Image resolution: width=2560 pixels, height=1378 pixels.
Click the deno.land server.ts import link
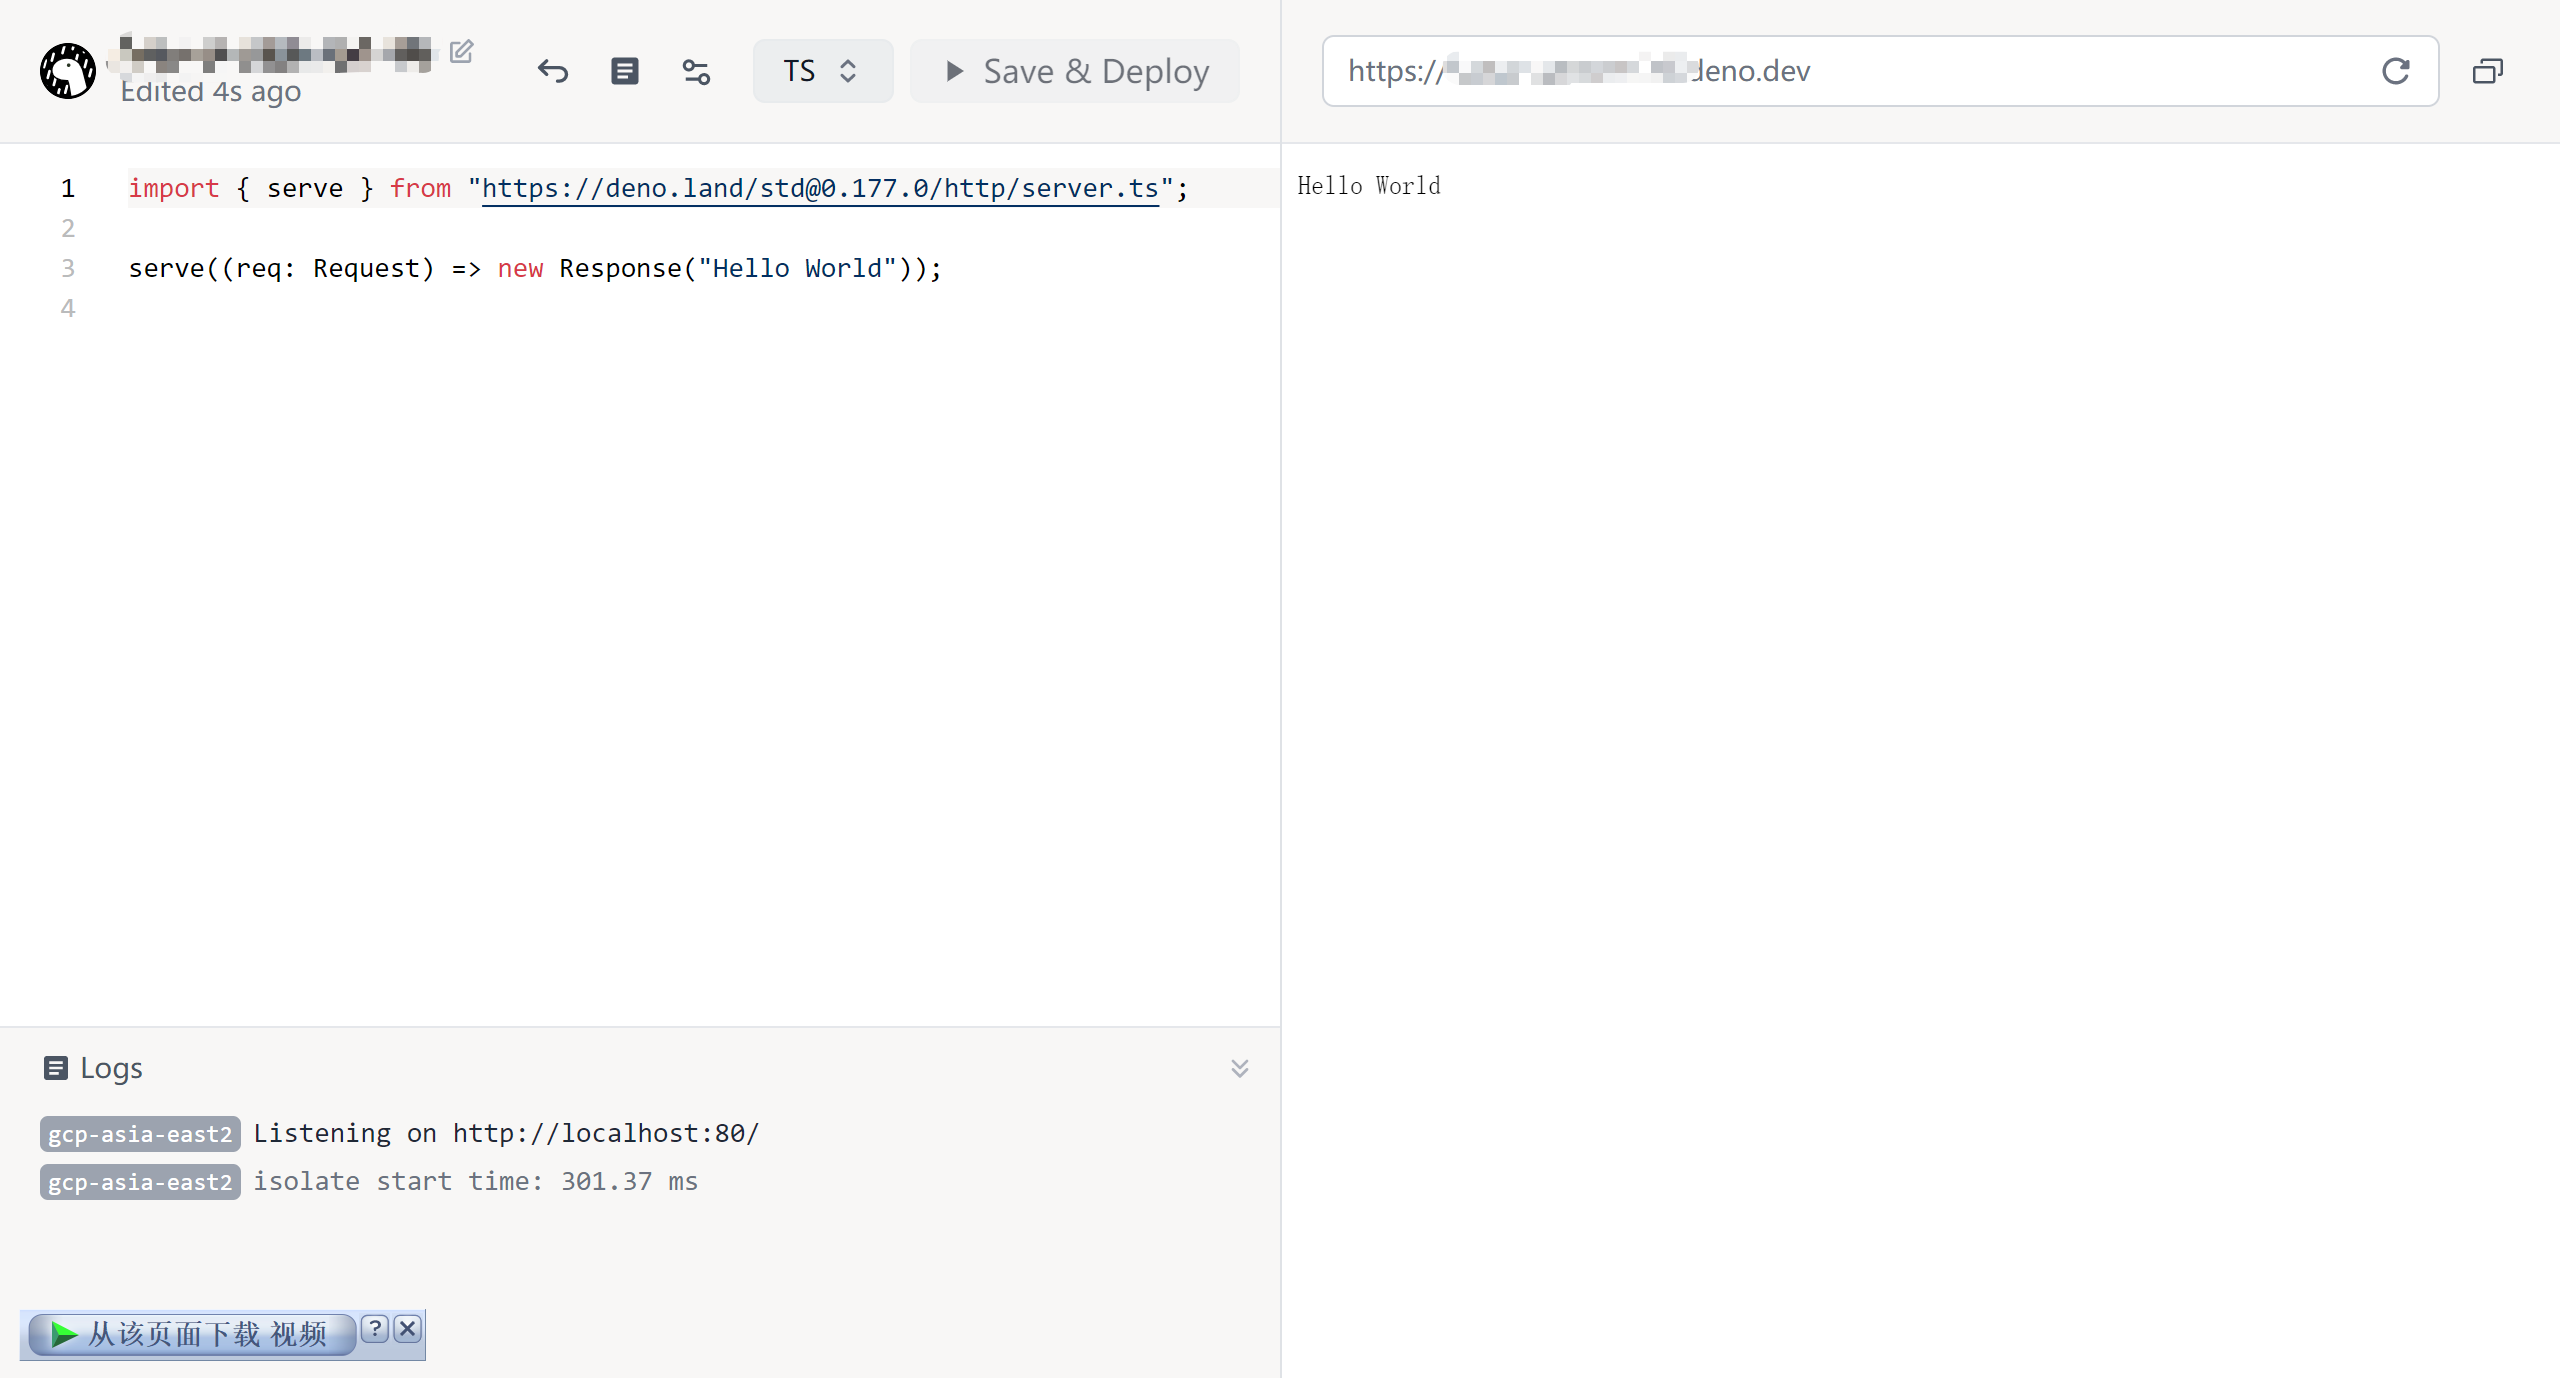(820, 188)
